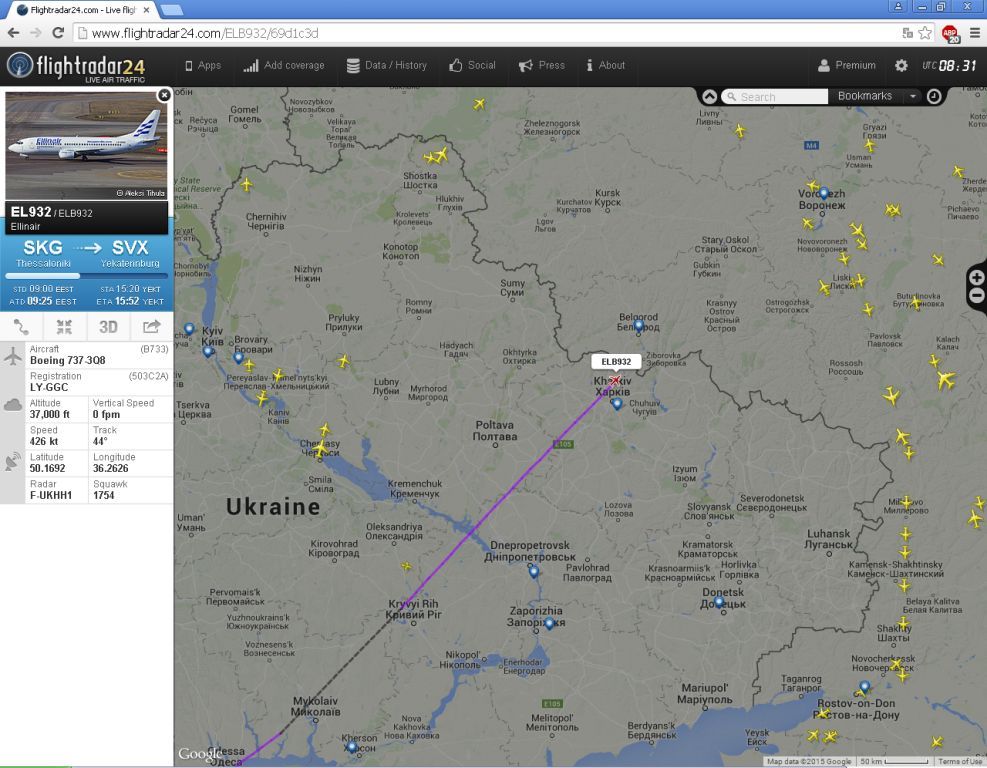Click the share flight icon
987x768 pixels.
pyautogui.click(x=152, y=327)
